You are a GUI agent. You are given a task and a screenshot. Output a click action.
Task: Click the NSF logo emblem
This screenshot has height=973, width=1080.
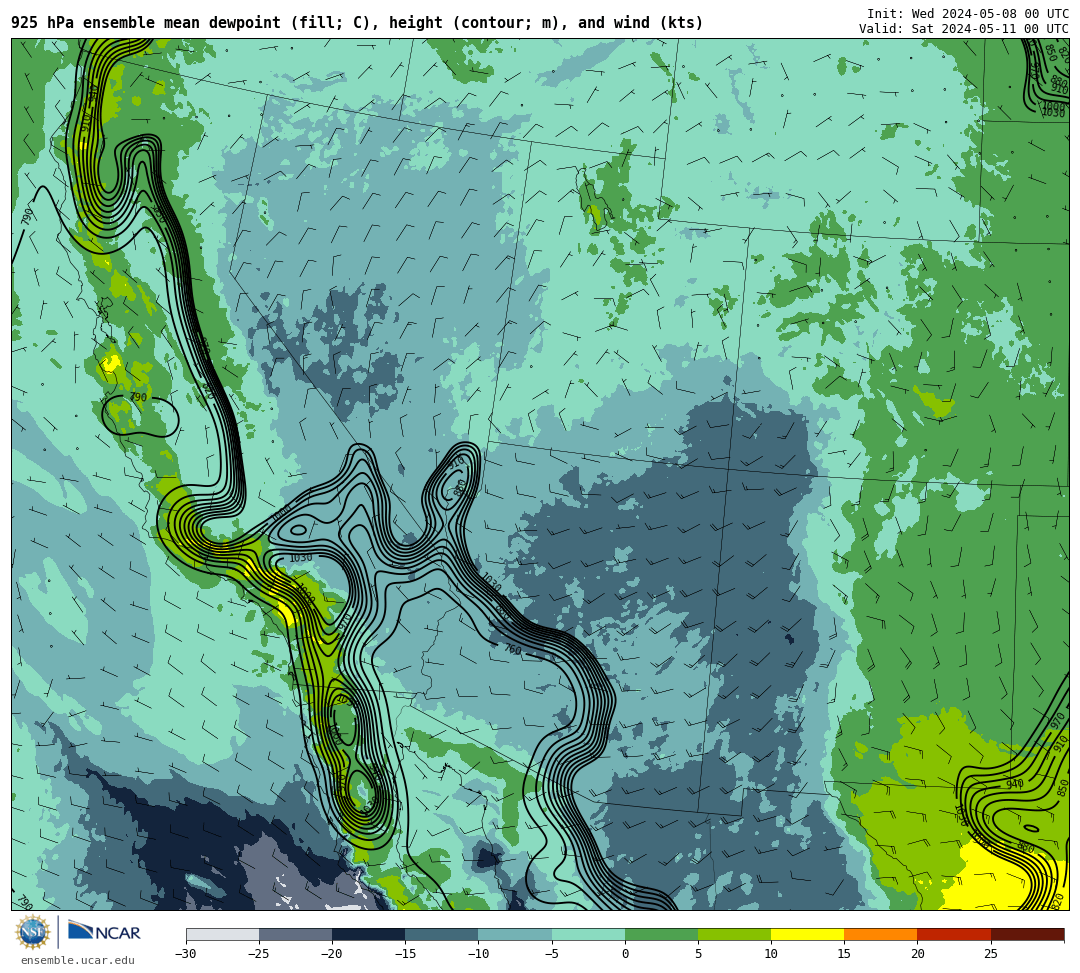33,932
